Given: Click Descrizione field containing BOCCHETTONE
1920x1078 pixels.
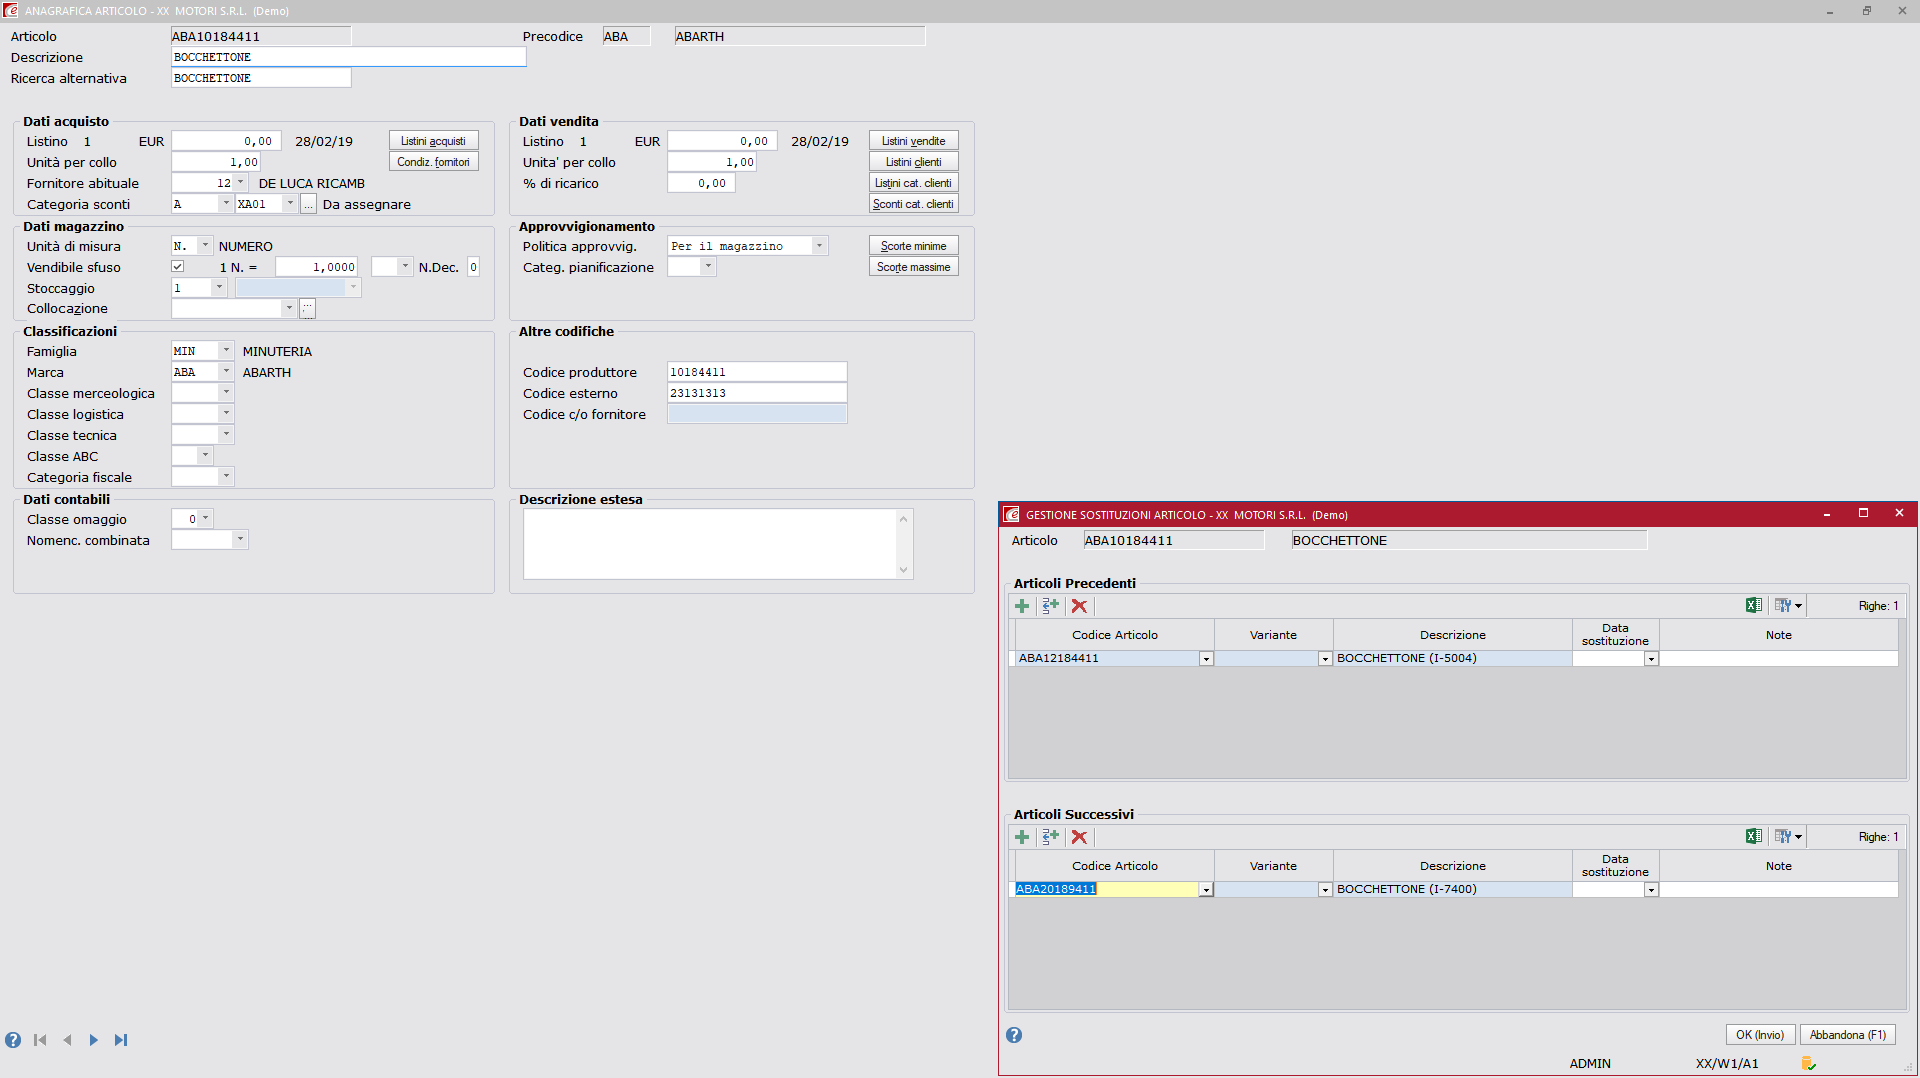Looking at the screenshot, I should point(348,57).
